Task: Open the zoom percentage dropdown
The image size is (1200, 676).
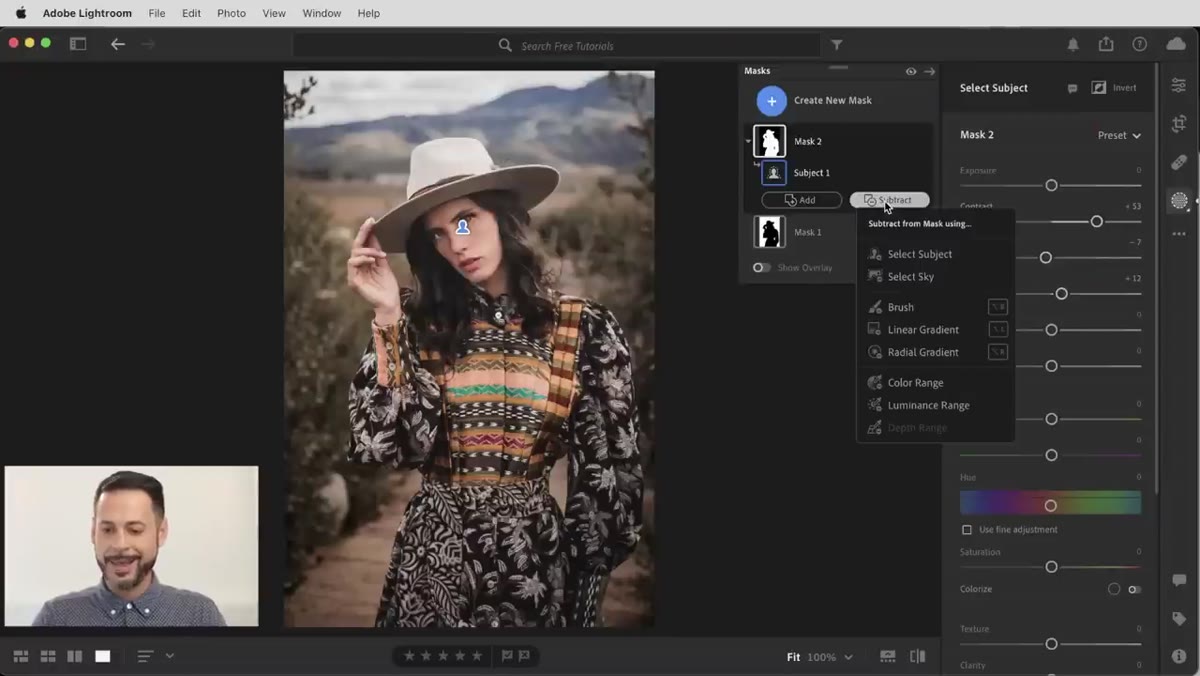Action: (829, 657)
